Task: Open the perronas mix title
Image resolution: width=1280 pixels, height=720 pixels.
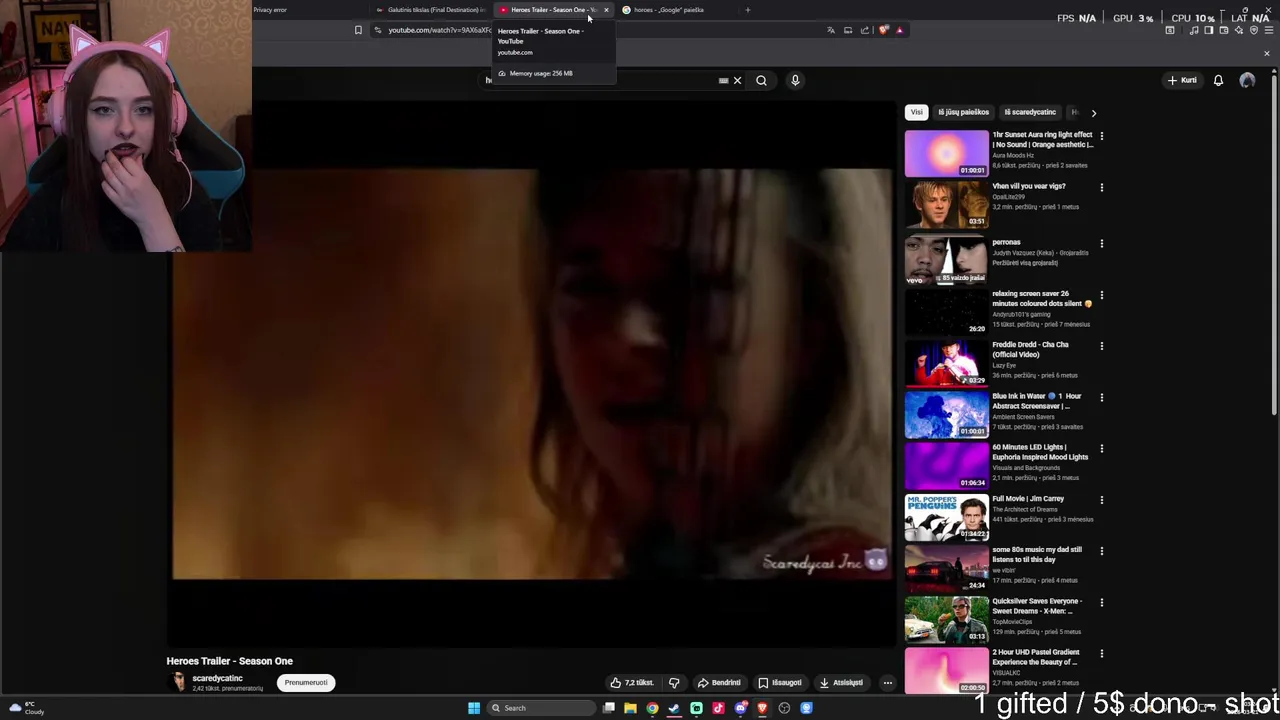Action: coord(1006,242)
